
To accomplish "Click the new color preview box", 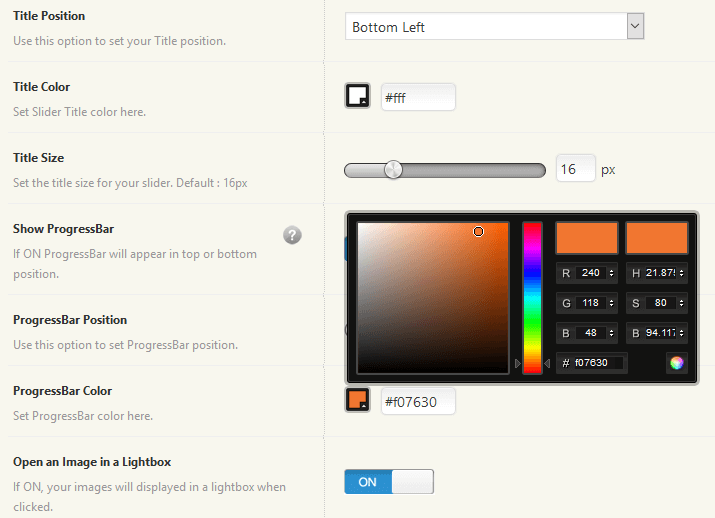I will (587, 238).
